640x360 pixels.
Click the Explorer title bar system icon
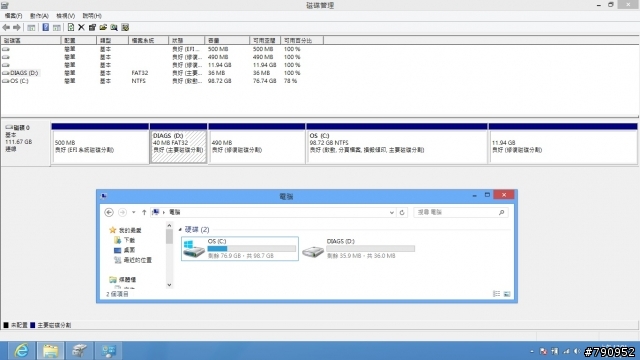point(104,196)
